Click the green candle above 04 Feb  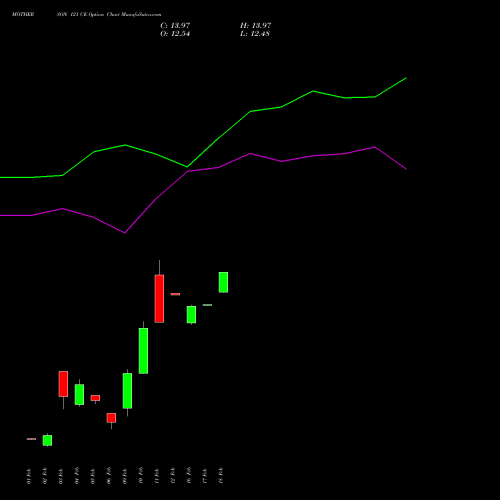tap(79, 395)
